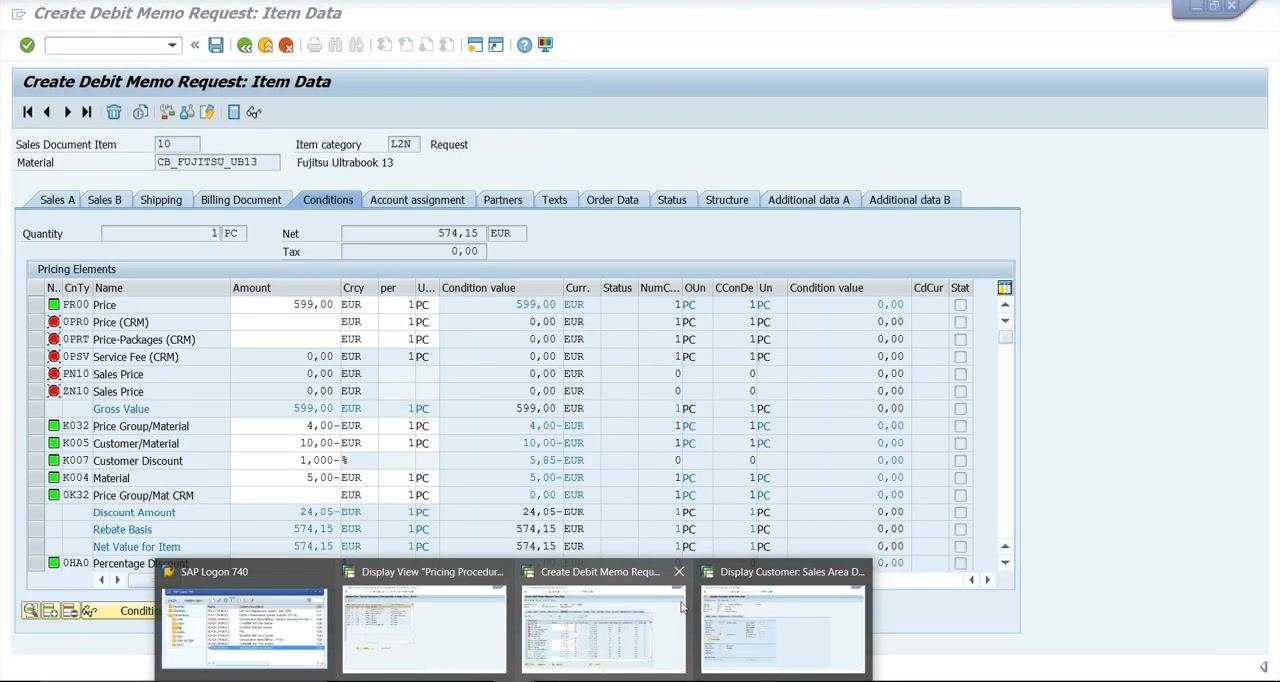Toggle Stat checkbox in 0PR0 Price (CRM) row

[960, 322]
